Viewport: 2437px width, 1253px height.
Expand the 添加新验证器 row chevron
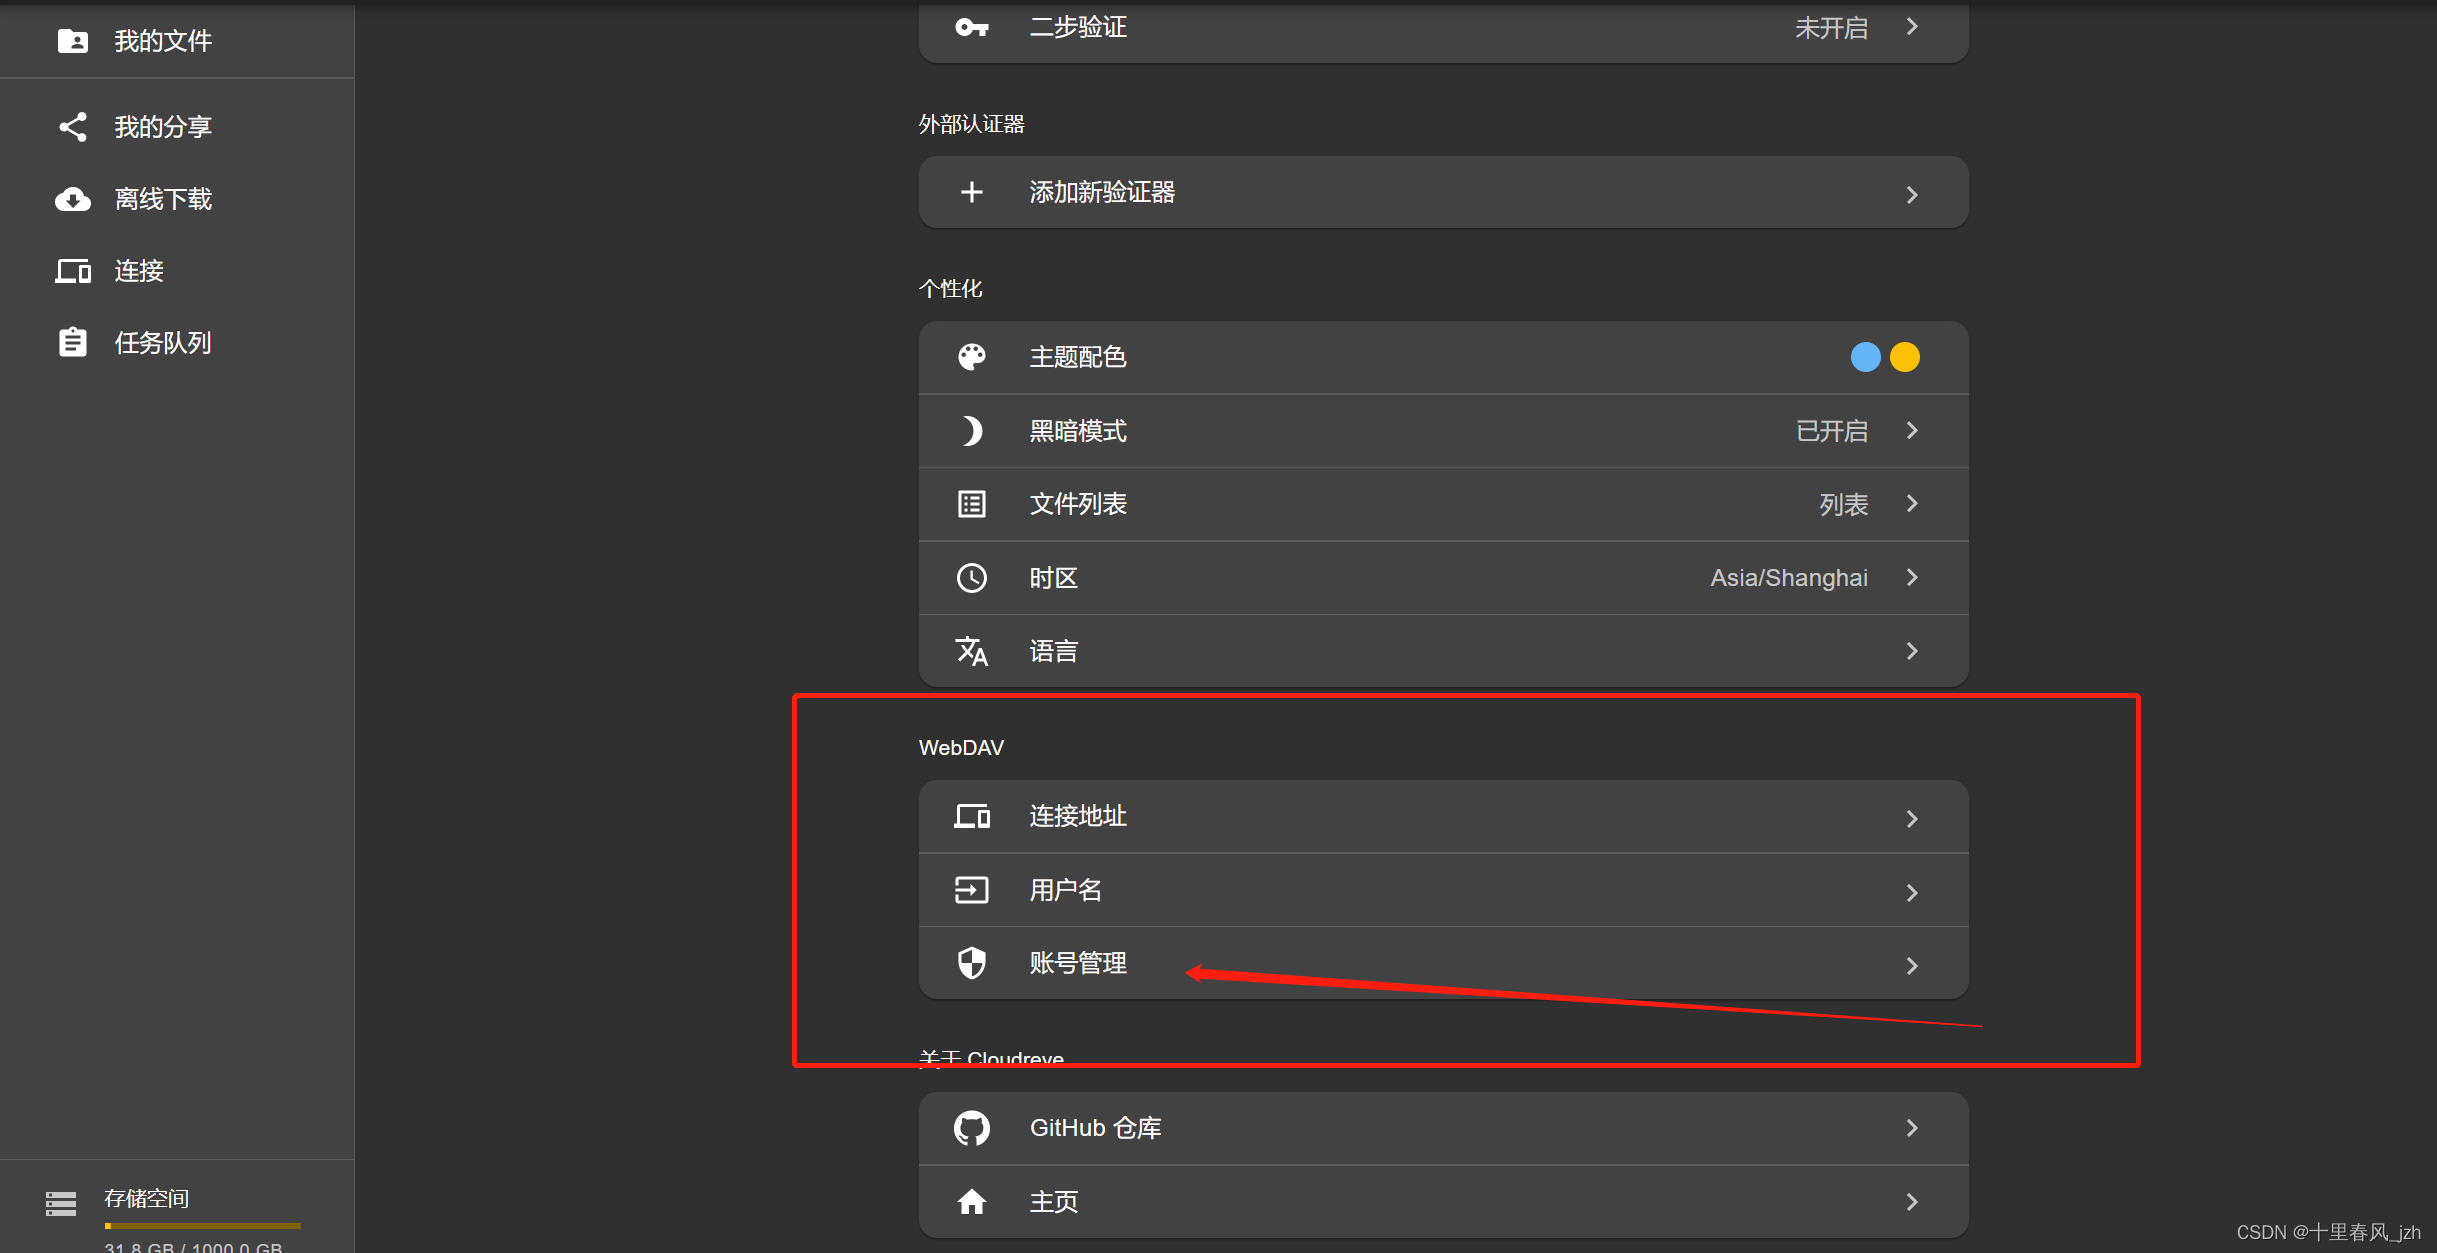(1912, 194)
